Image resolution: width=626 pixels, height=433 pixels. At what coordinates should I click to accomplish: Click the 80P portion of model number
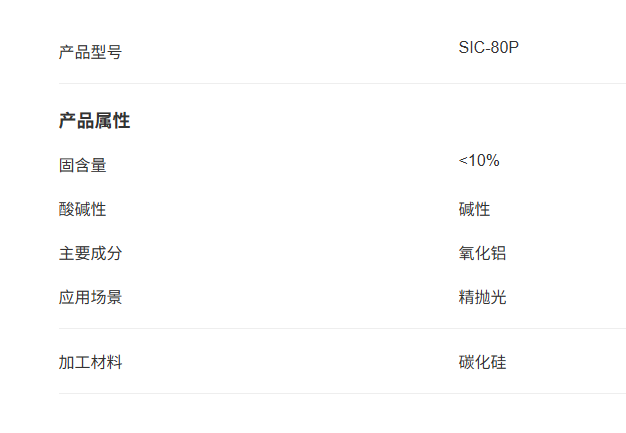coord(505,47)
